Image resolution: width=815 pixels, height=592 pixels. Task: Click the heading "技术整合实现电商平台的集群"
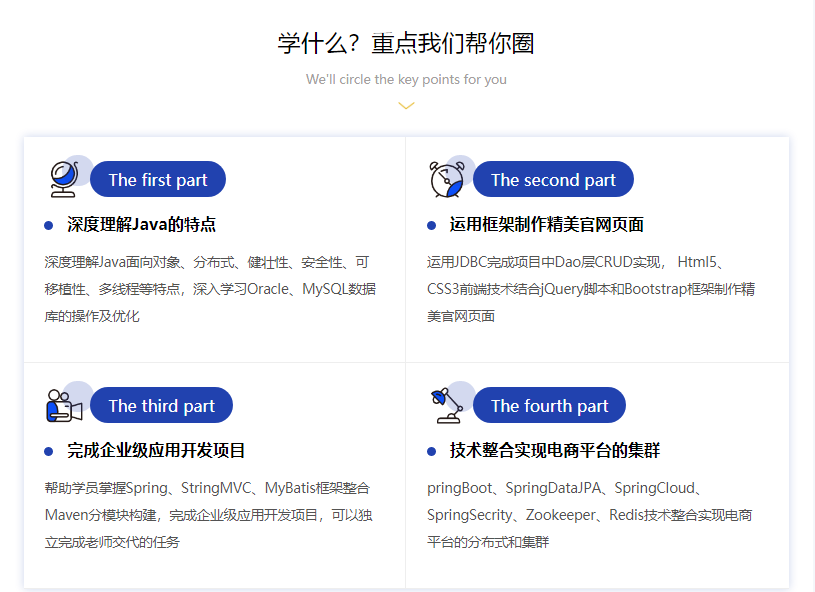(554, 451)
